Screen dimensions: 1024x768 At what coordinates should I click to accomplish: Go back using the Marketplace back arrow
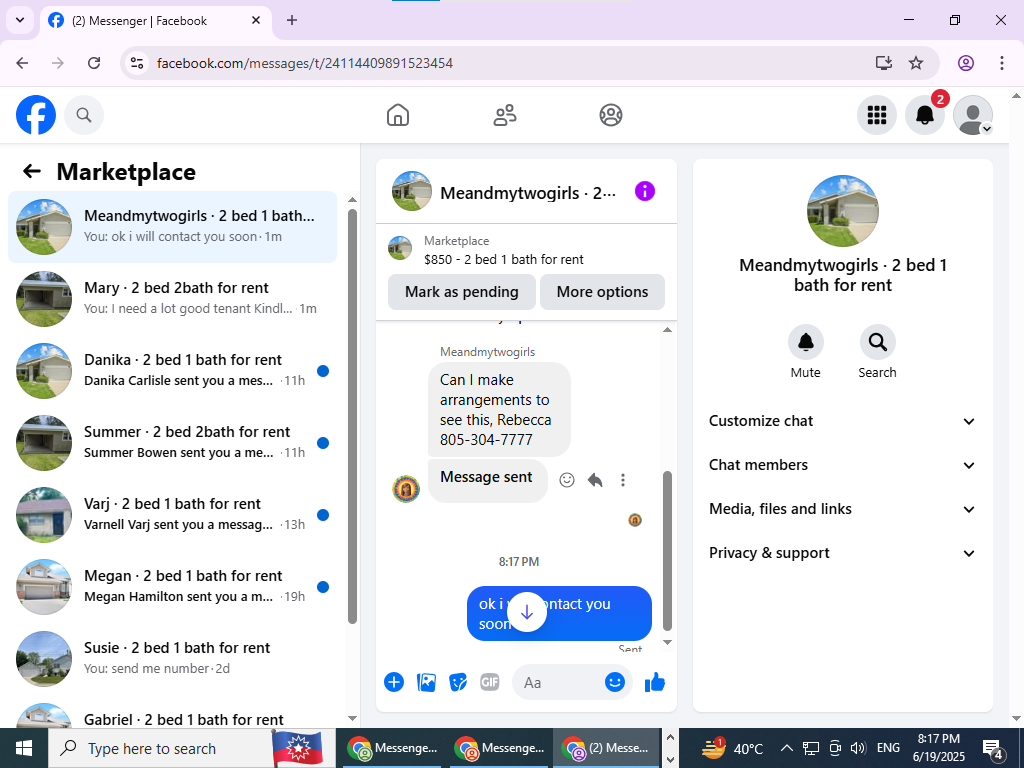point(32,172)
